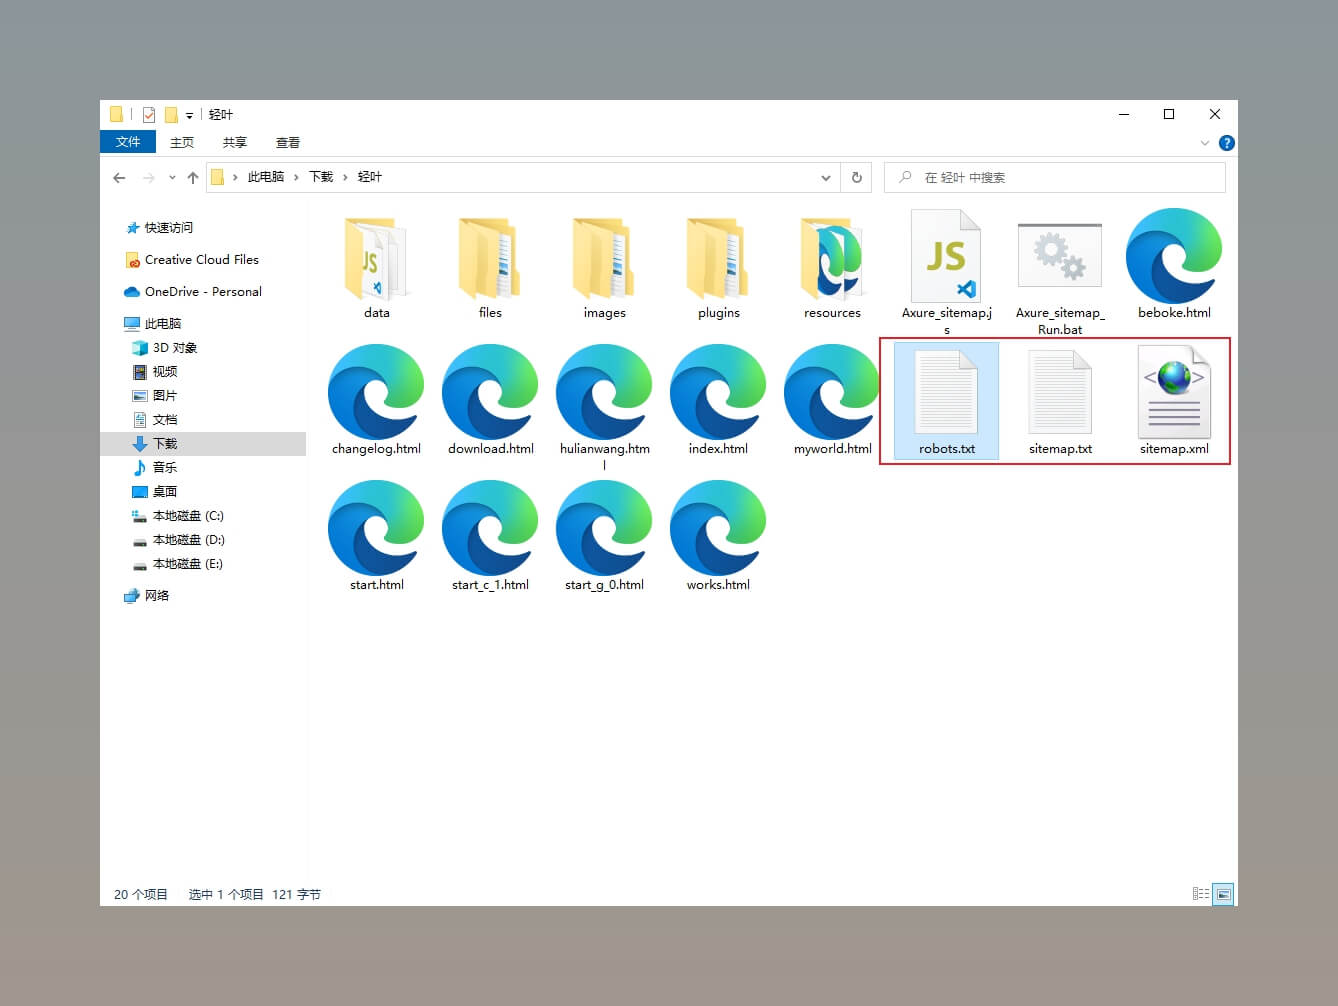Image resolution: width=1338 pixels, height=1006 pixels.
Task: Open the 主页 ribbon tab
Action: 182,142
